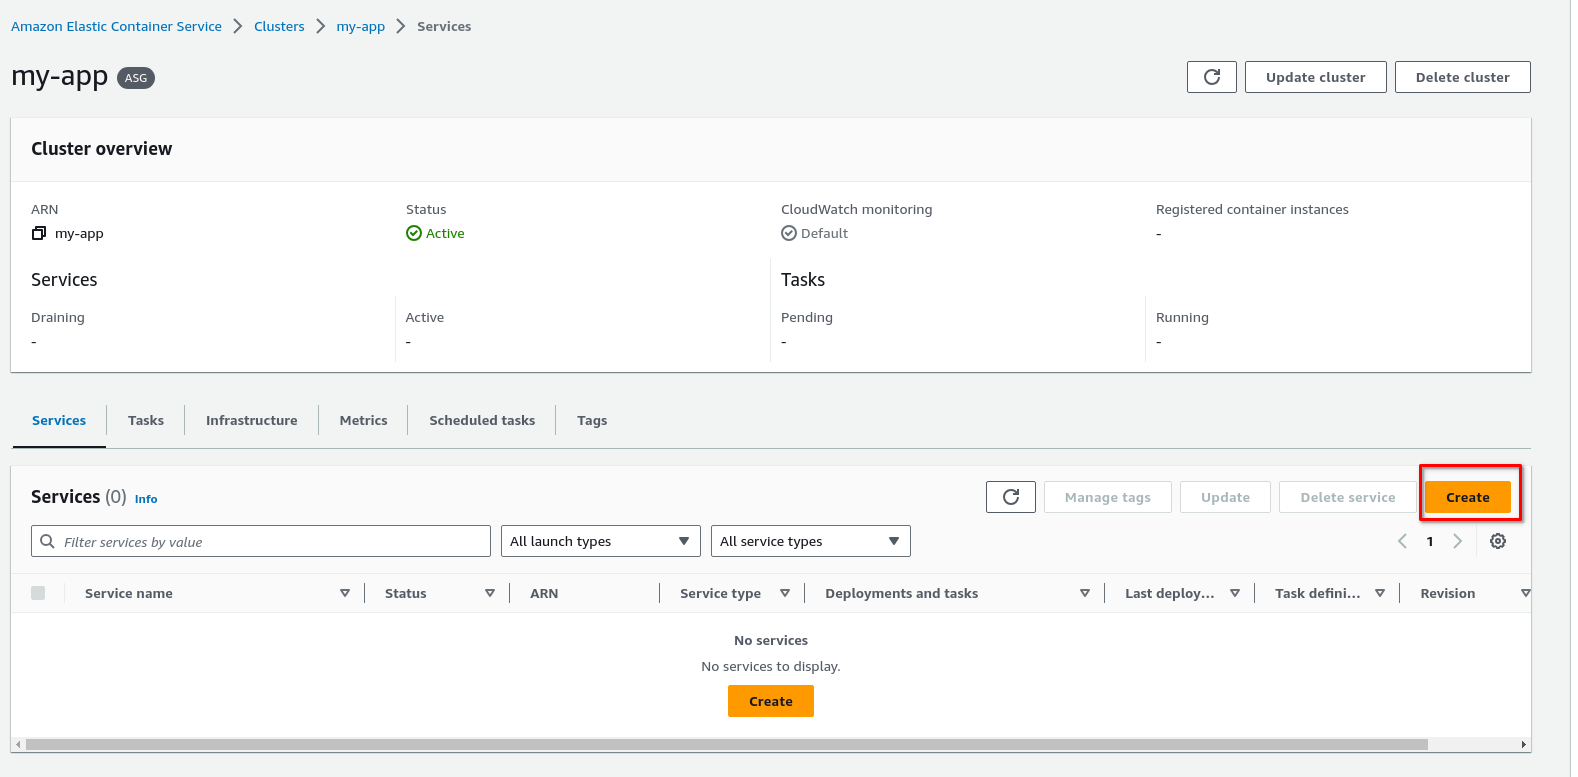Copy the cluster ARN icon
Screen dimensions: 1578x777
[x=39, y=233]
